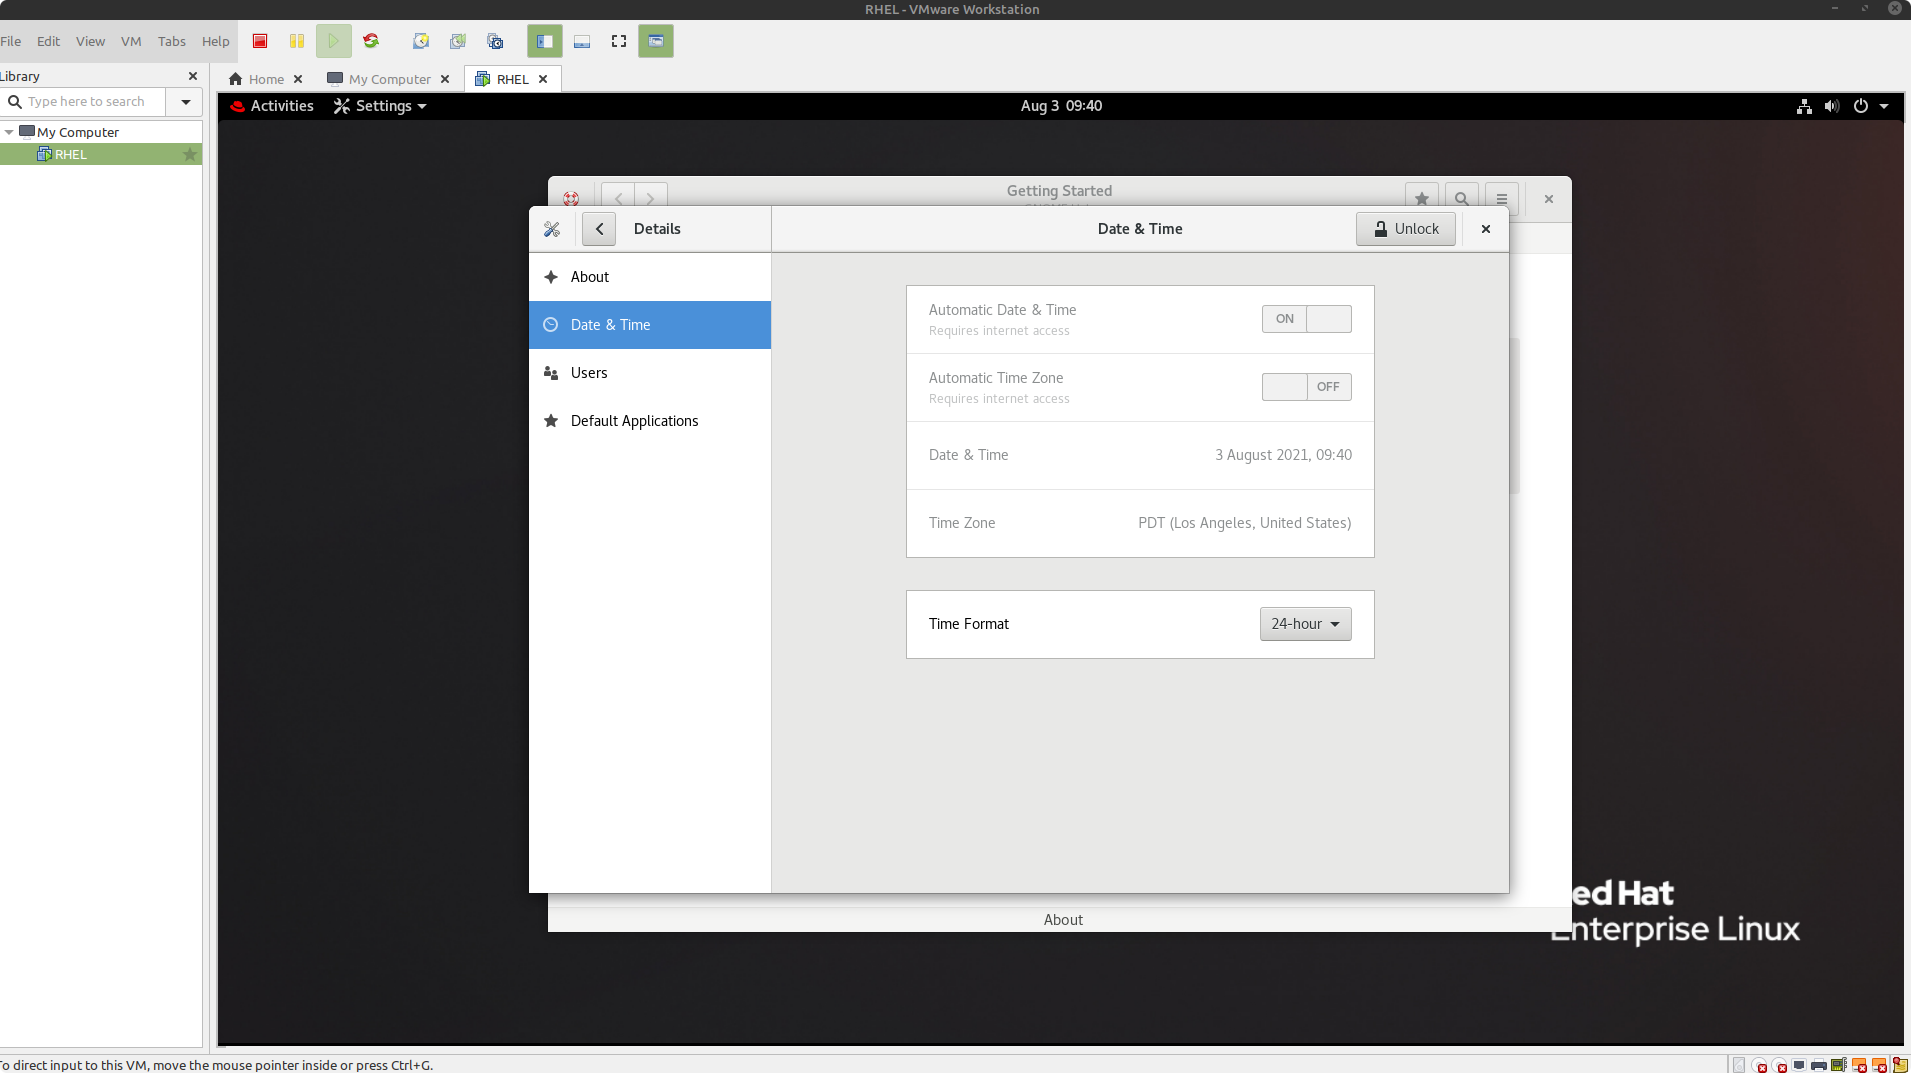Close the RHEL tab
Viewport: 1911px width, 1073px height.
(543, 79)
